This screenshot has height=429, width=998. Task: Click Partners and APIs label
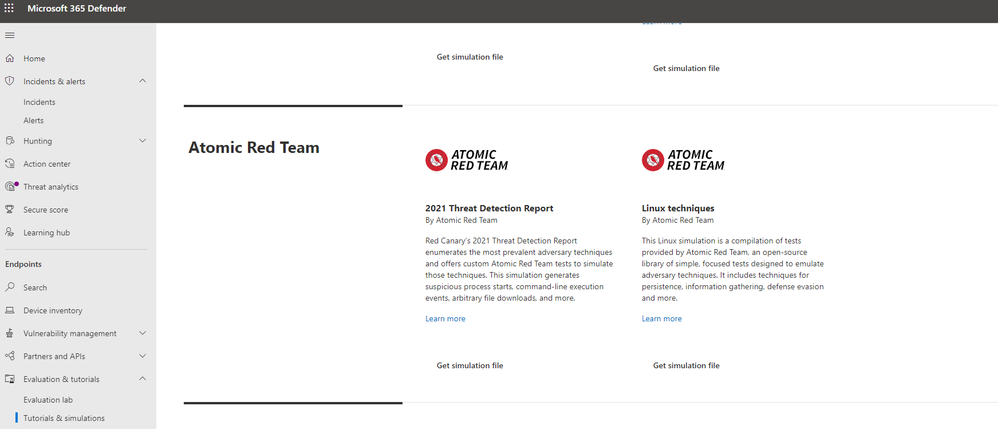[54, 356]
